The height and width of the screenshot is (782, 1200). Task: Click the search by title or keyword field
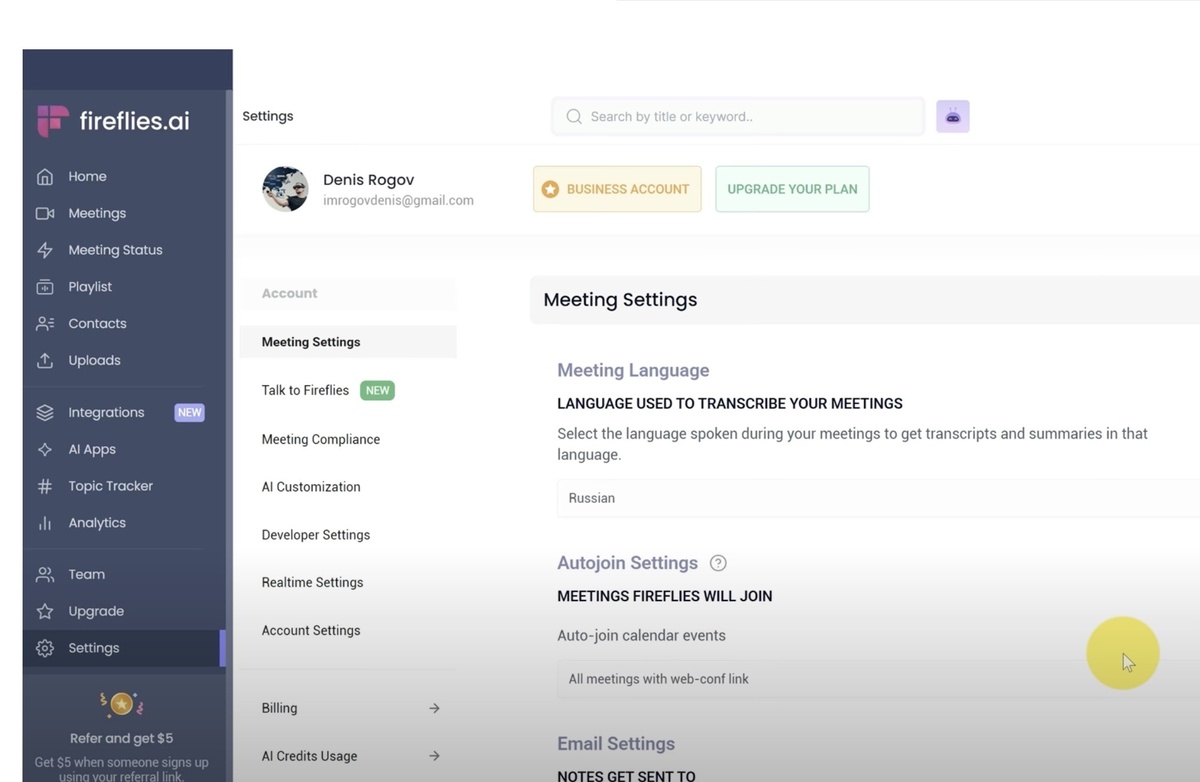pyautogui.click(x=738, y=117)
